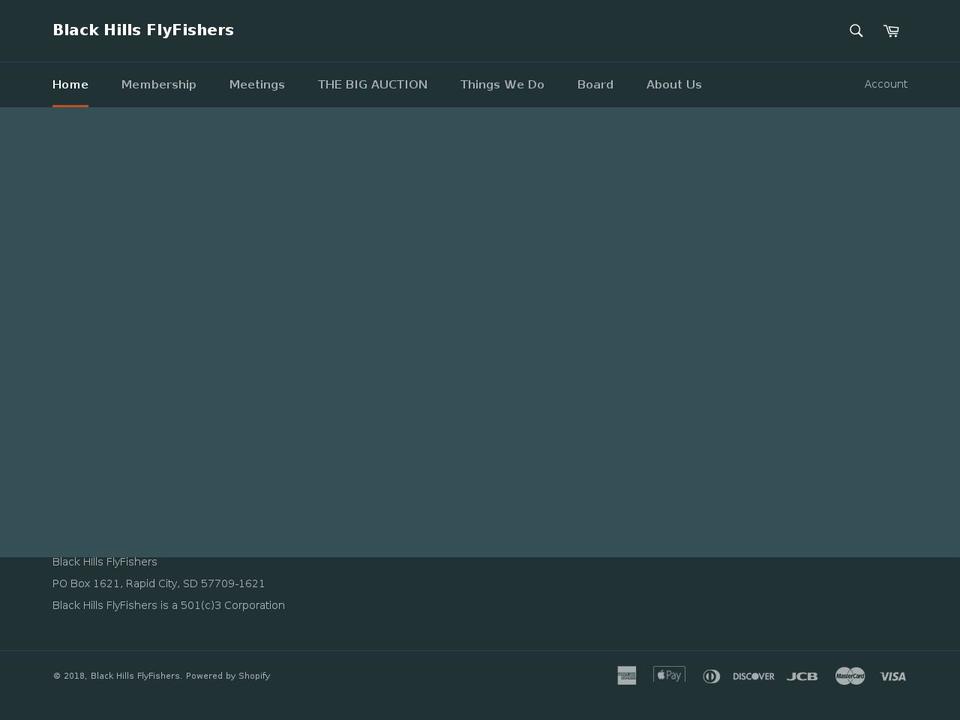Click the JCB payment icon
960x720 pixels.
[802, 677]
